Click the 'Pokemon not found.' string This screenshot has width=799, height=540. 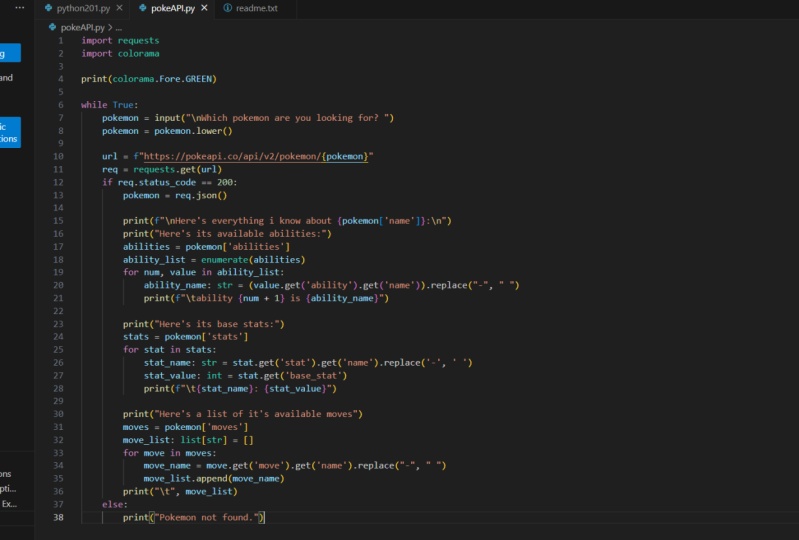[x=206, y=518]
